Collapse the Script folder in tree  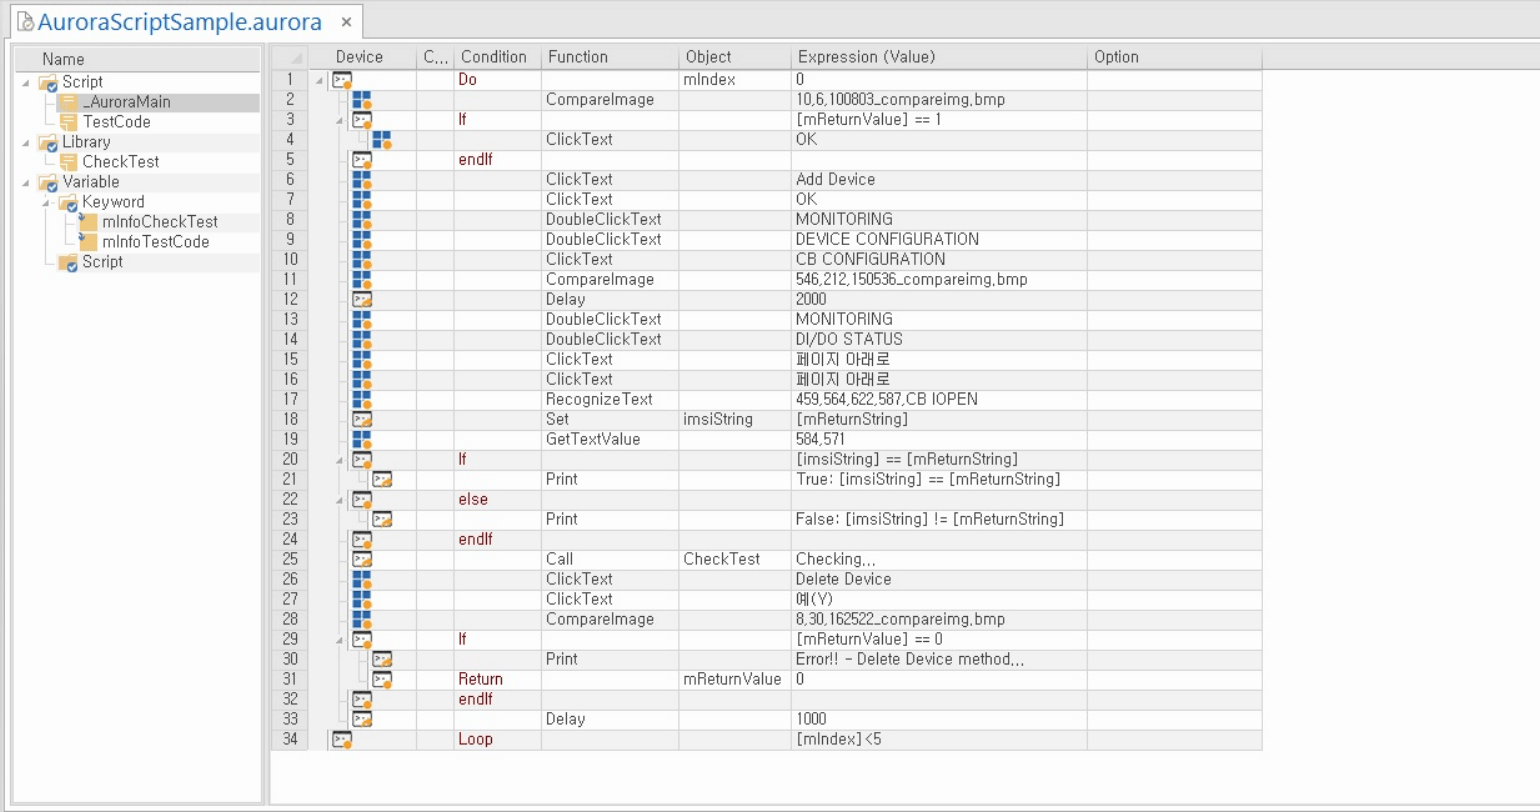tap(25, 82)
